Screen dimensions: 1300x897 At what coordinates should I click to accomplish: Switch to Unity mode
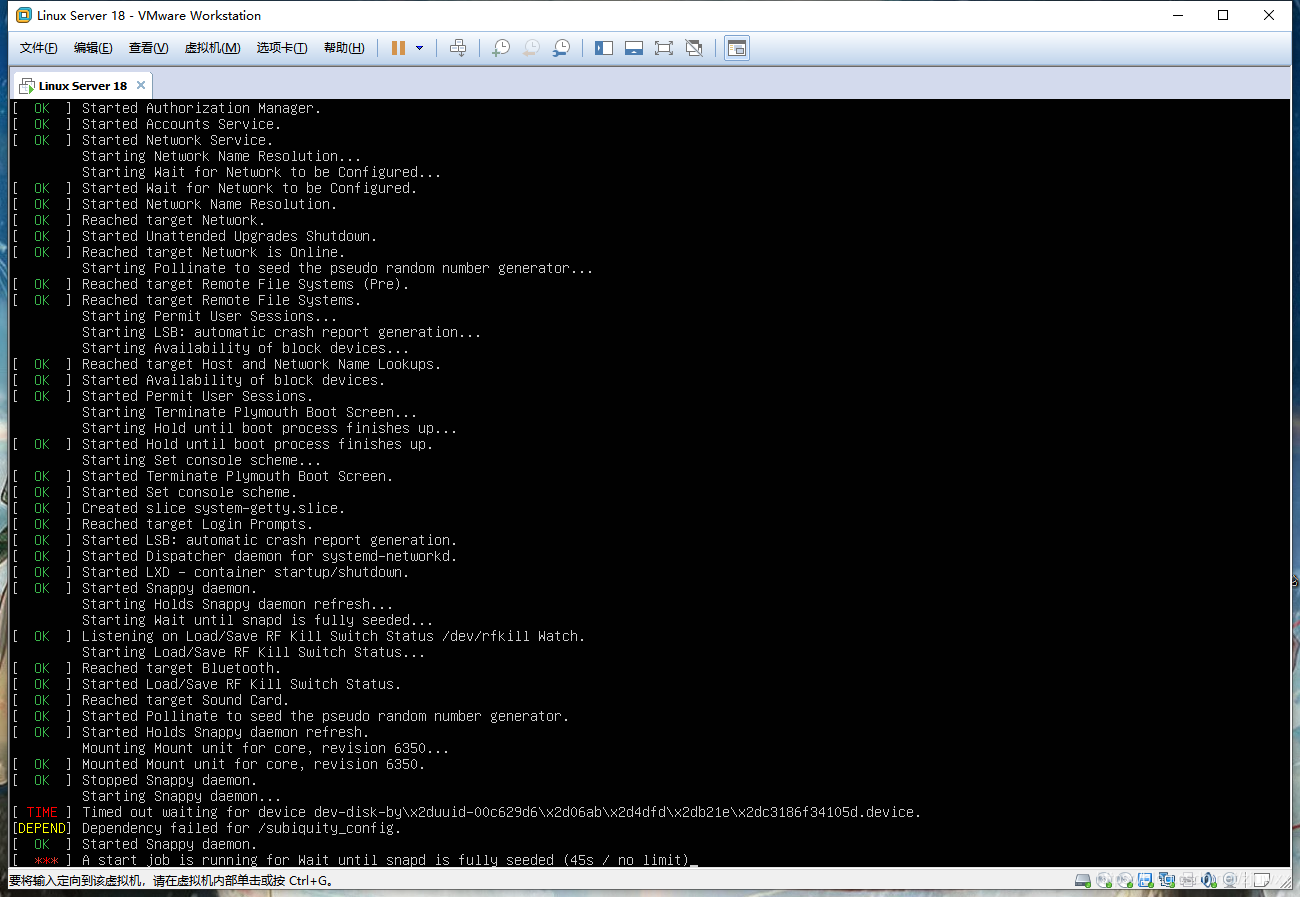694,48
